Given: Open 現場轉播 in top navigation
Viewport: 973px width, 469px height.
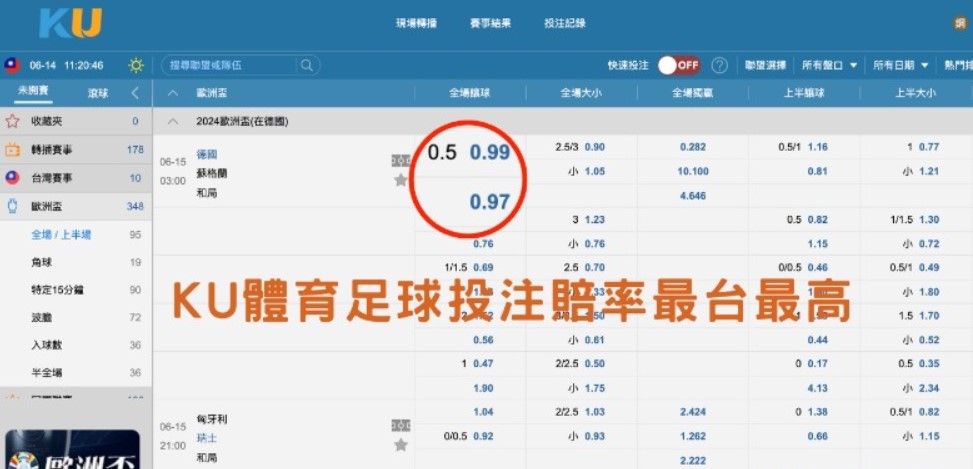Looking at the screenshot, I should (x=416, y=24).
